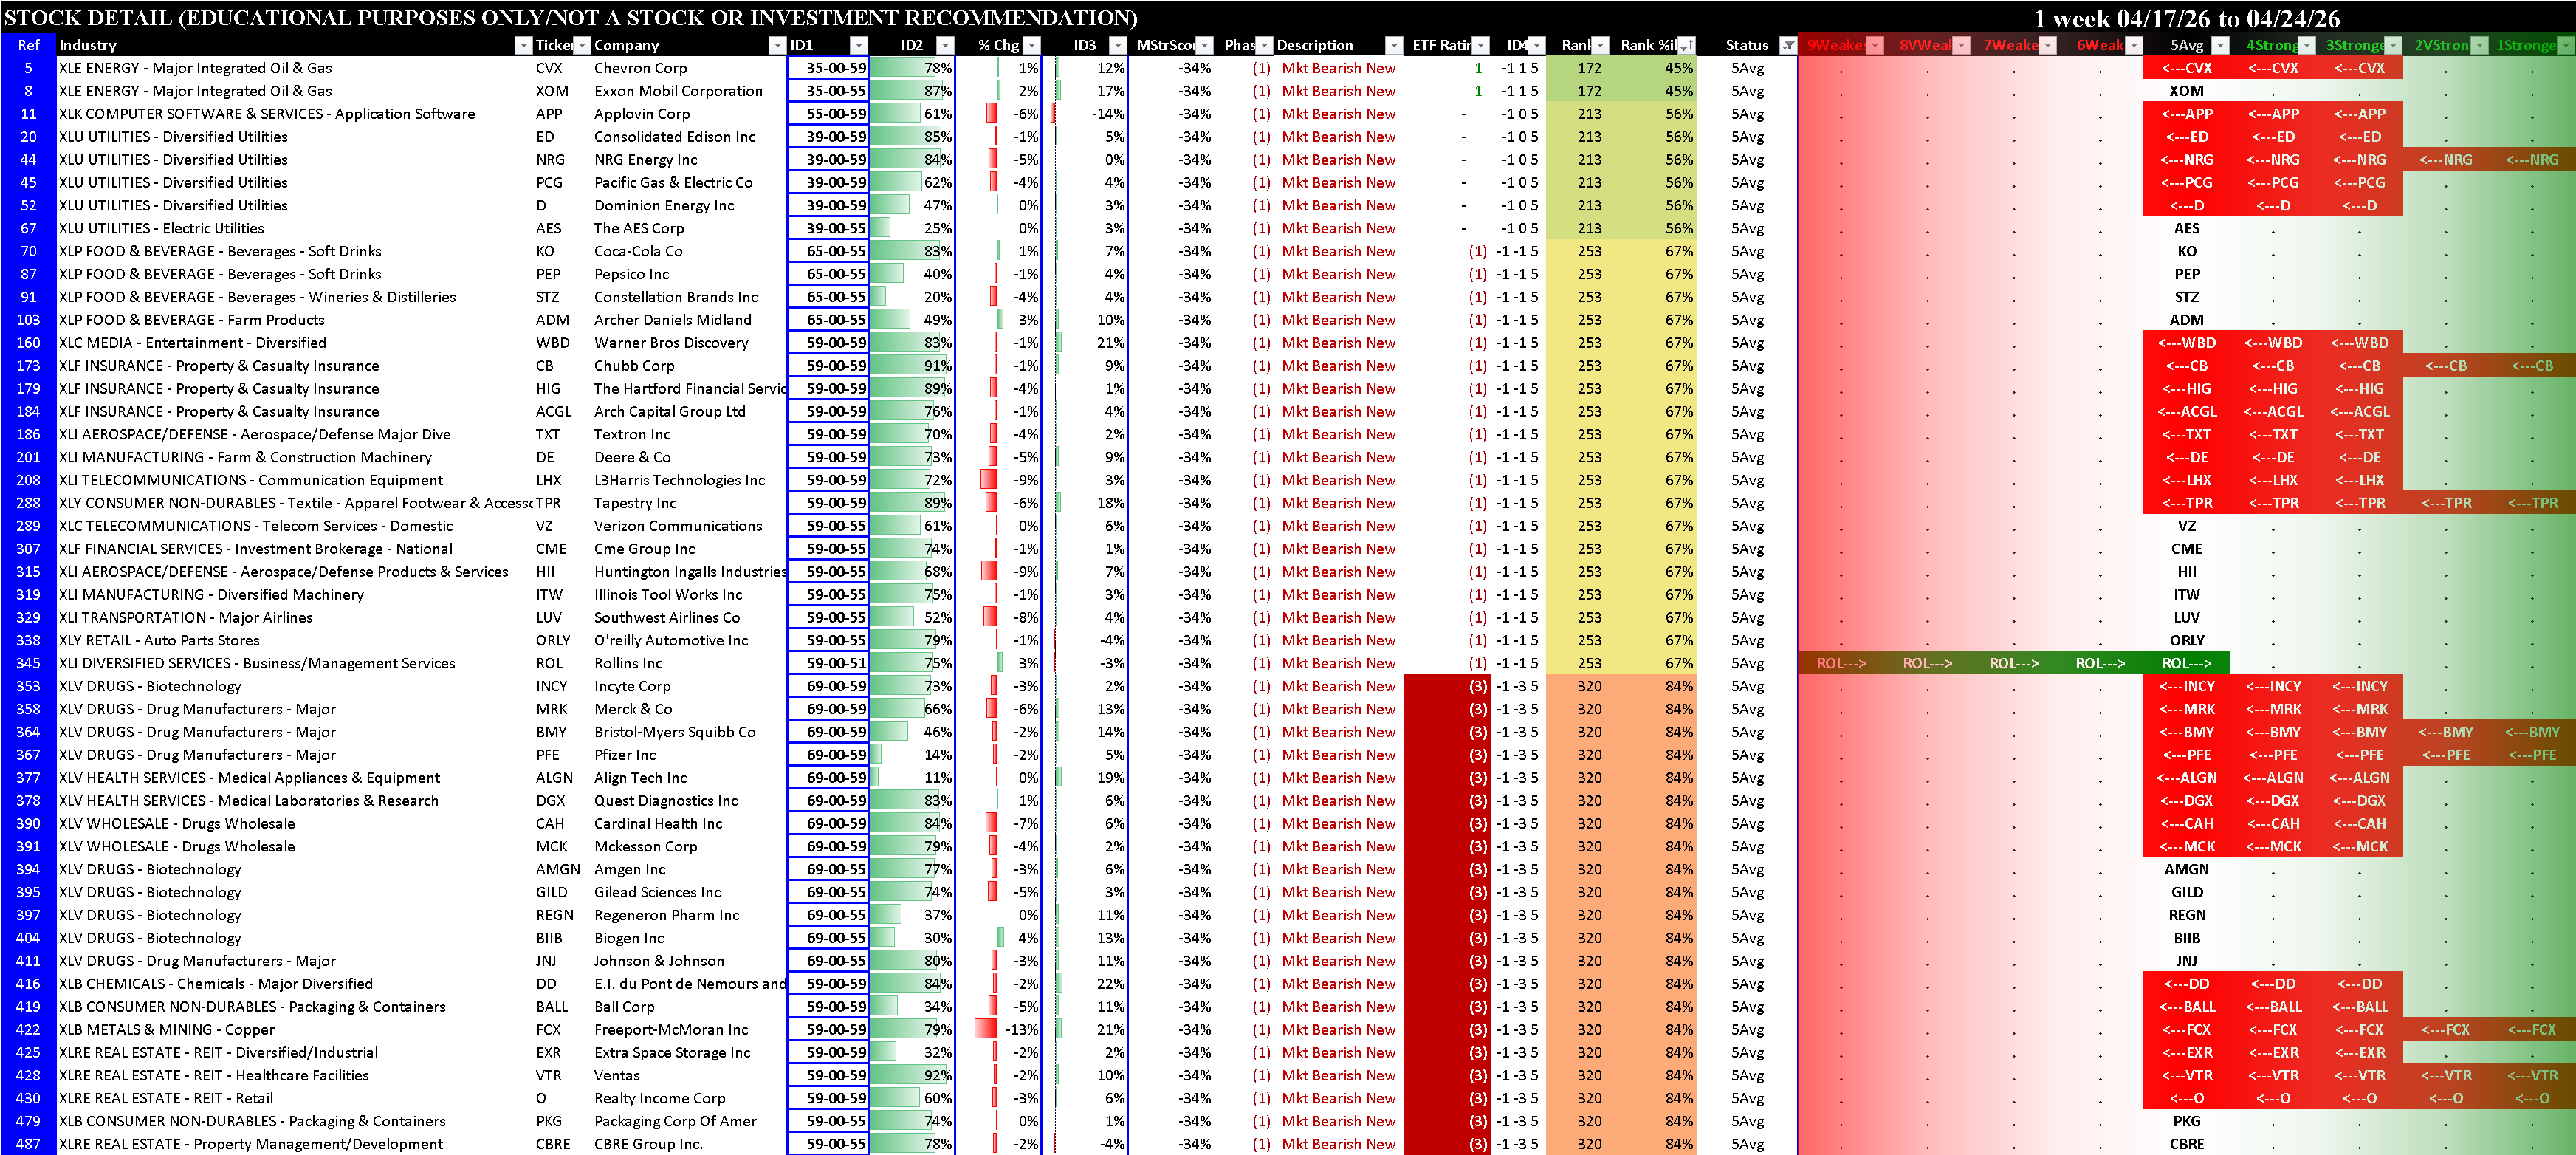The image size is (2576, 1155).
Task: Expand the Description column filter arrow
Action: click(1393, 46)
